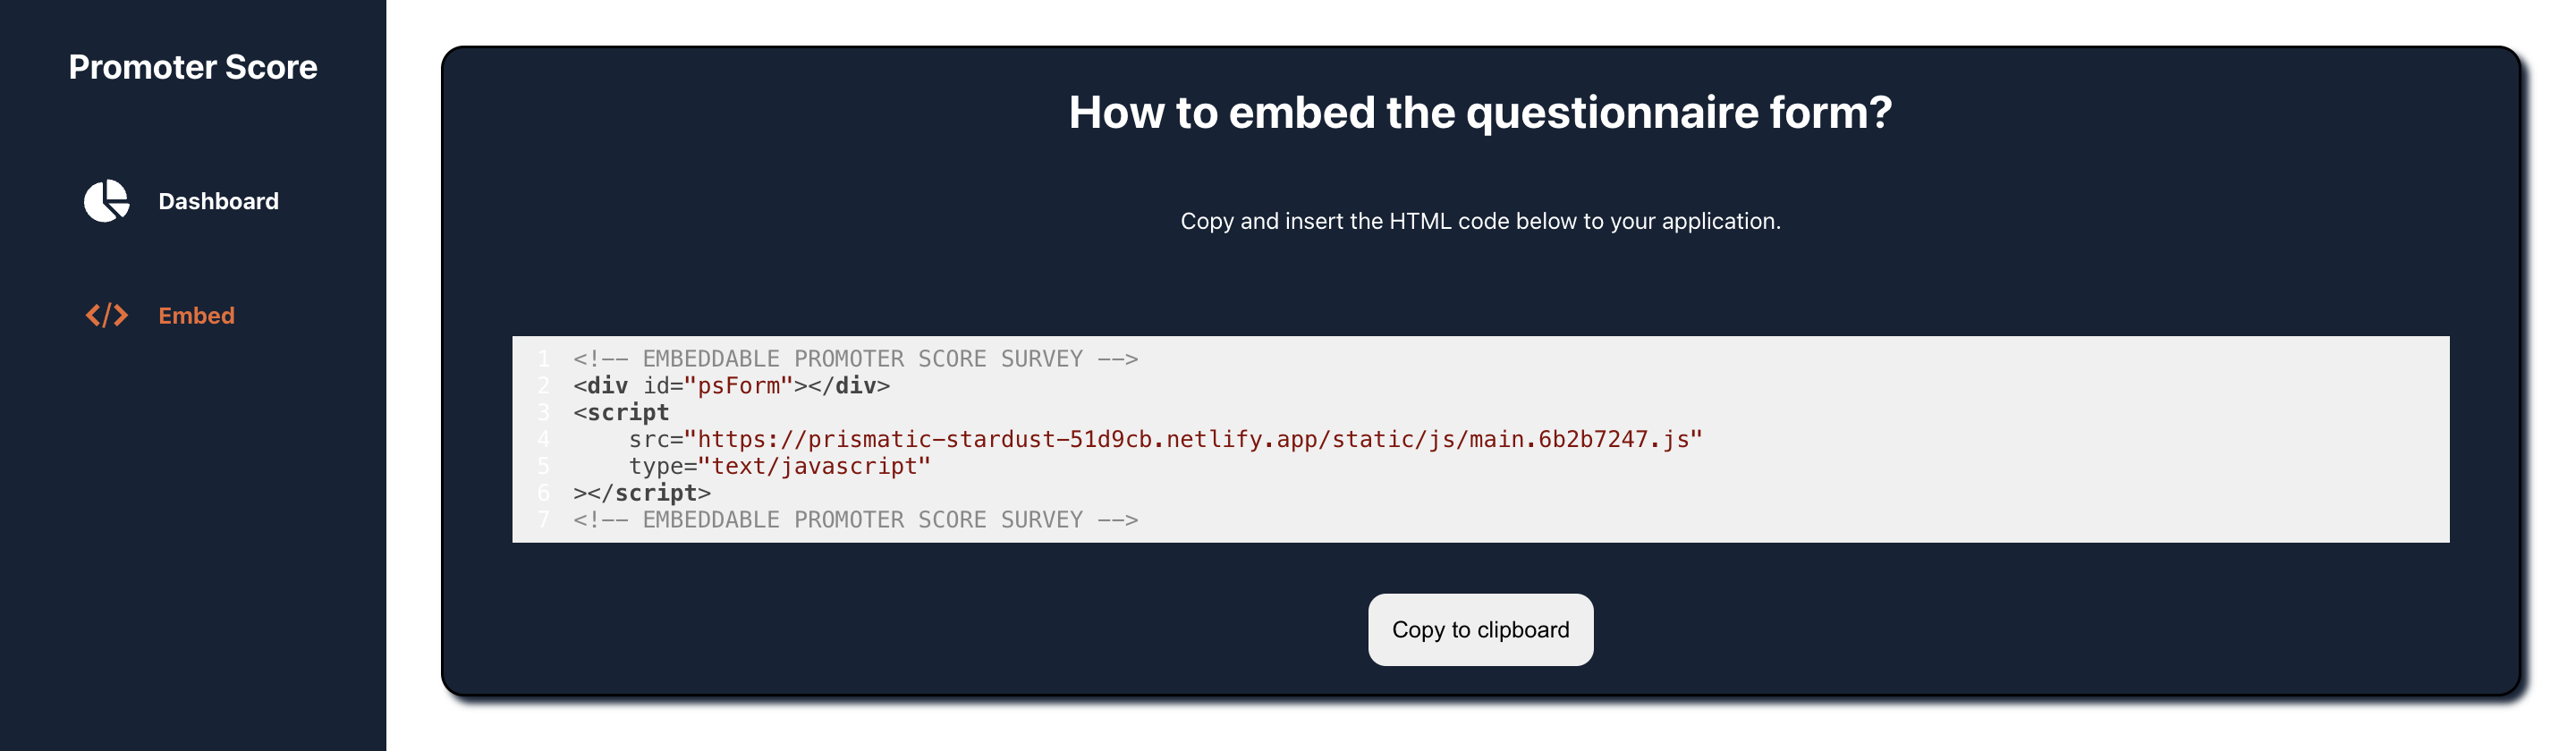Select the pie chart Dashboard icon
This screenshot has width=2576, height=751.
pos(109,200)
